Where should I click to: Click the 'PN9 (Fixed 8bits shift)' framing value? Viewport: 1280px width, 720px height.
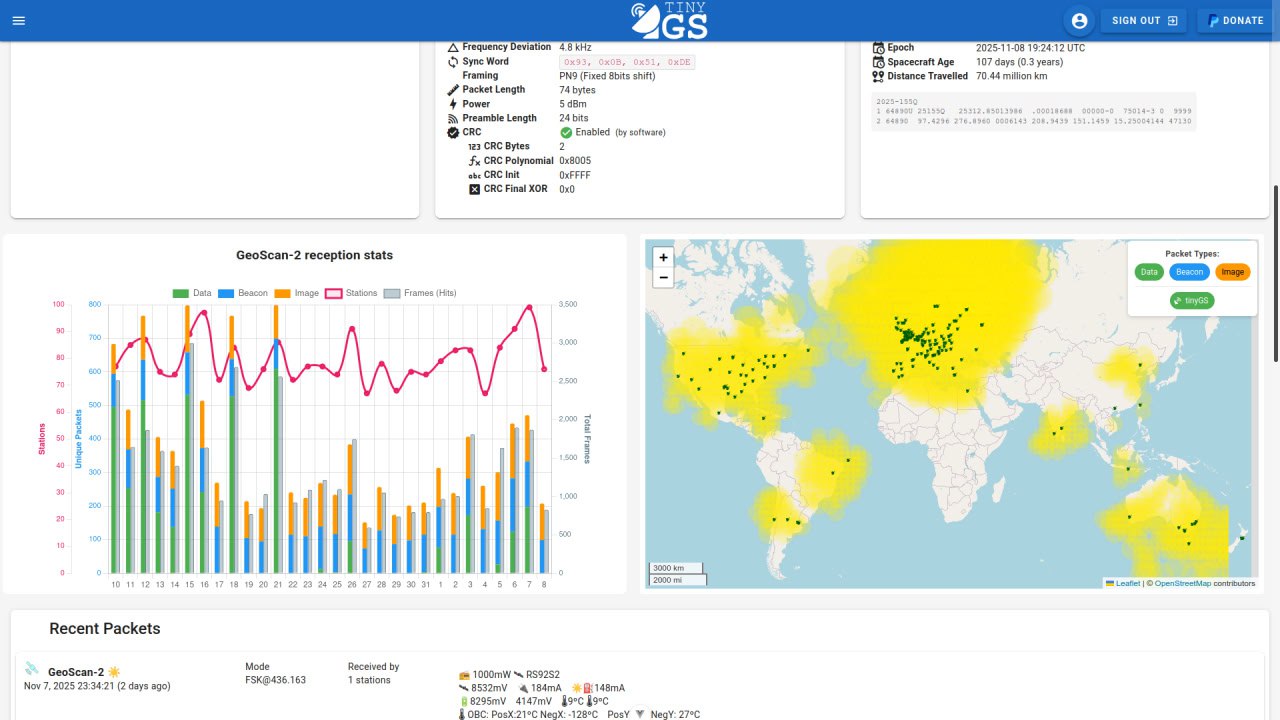coord(607,76)
